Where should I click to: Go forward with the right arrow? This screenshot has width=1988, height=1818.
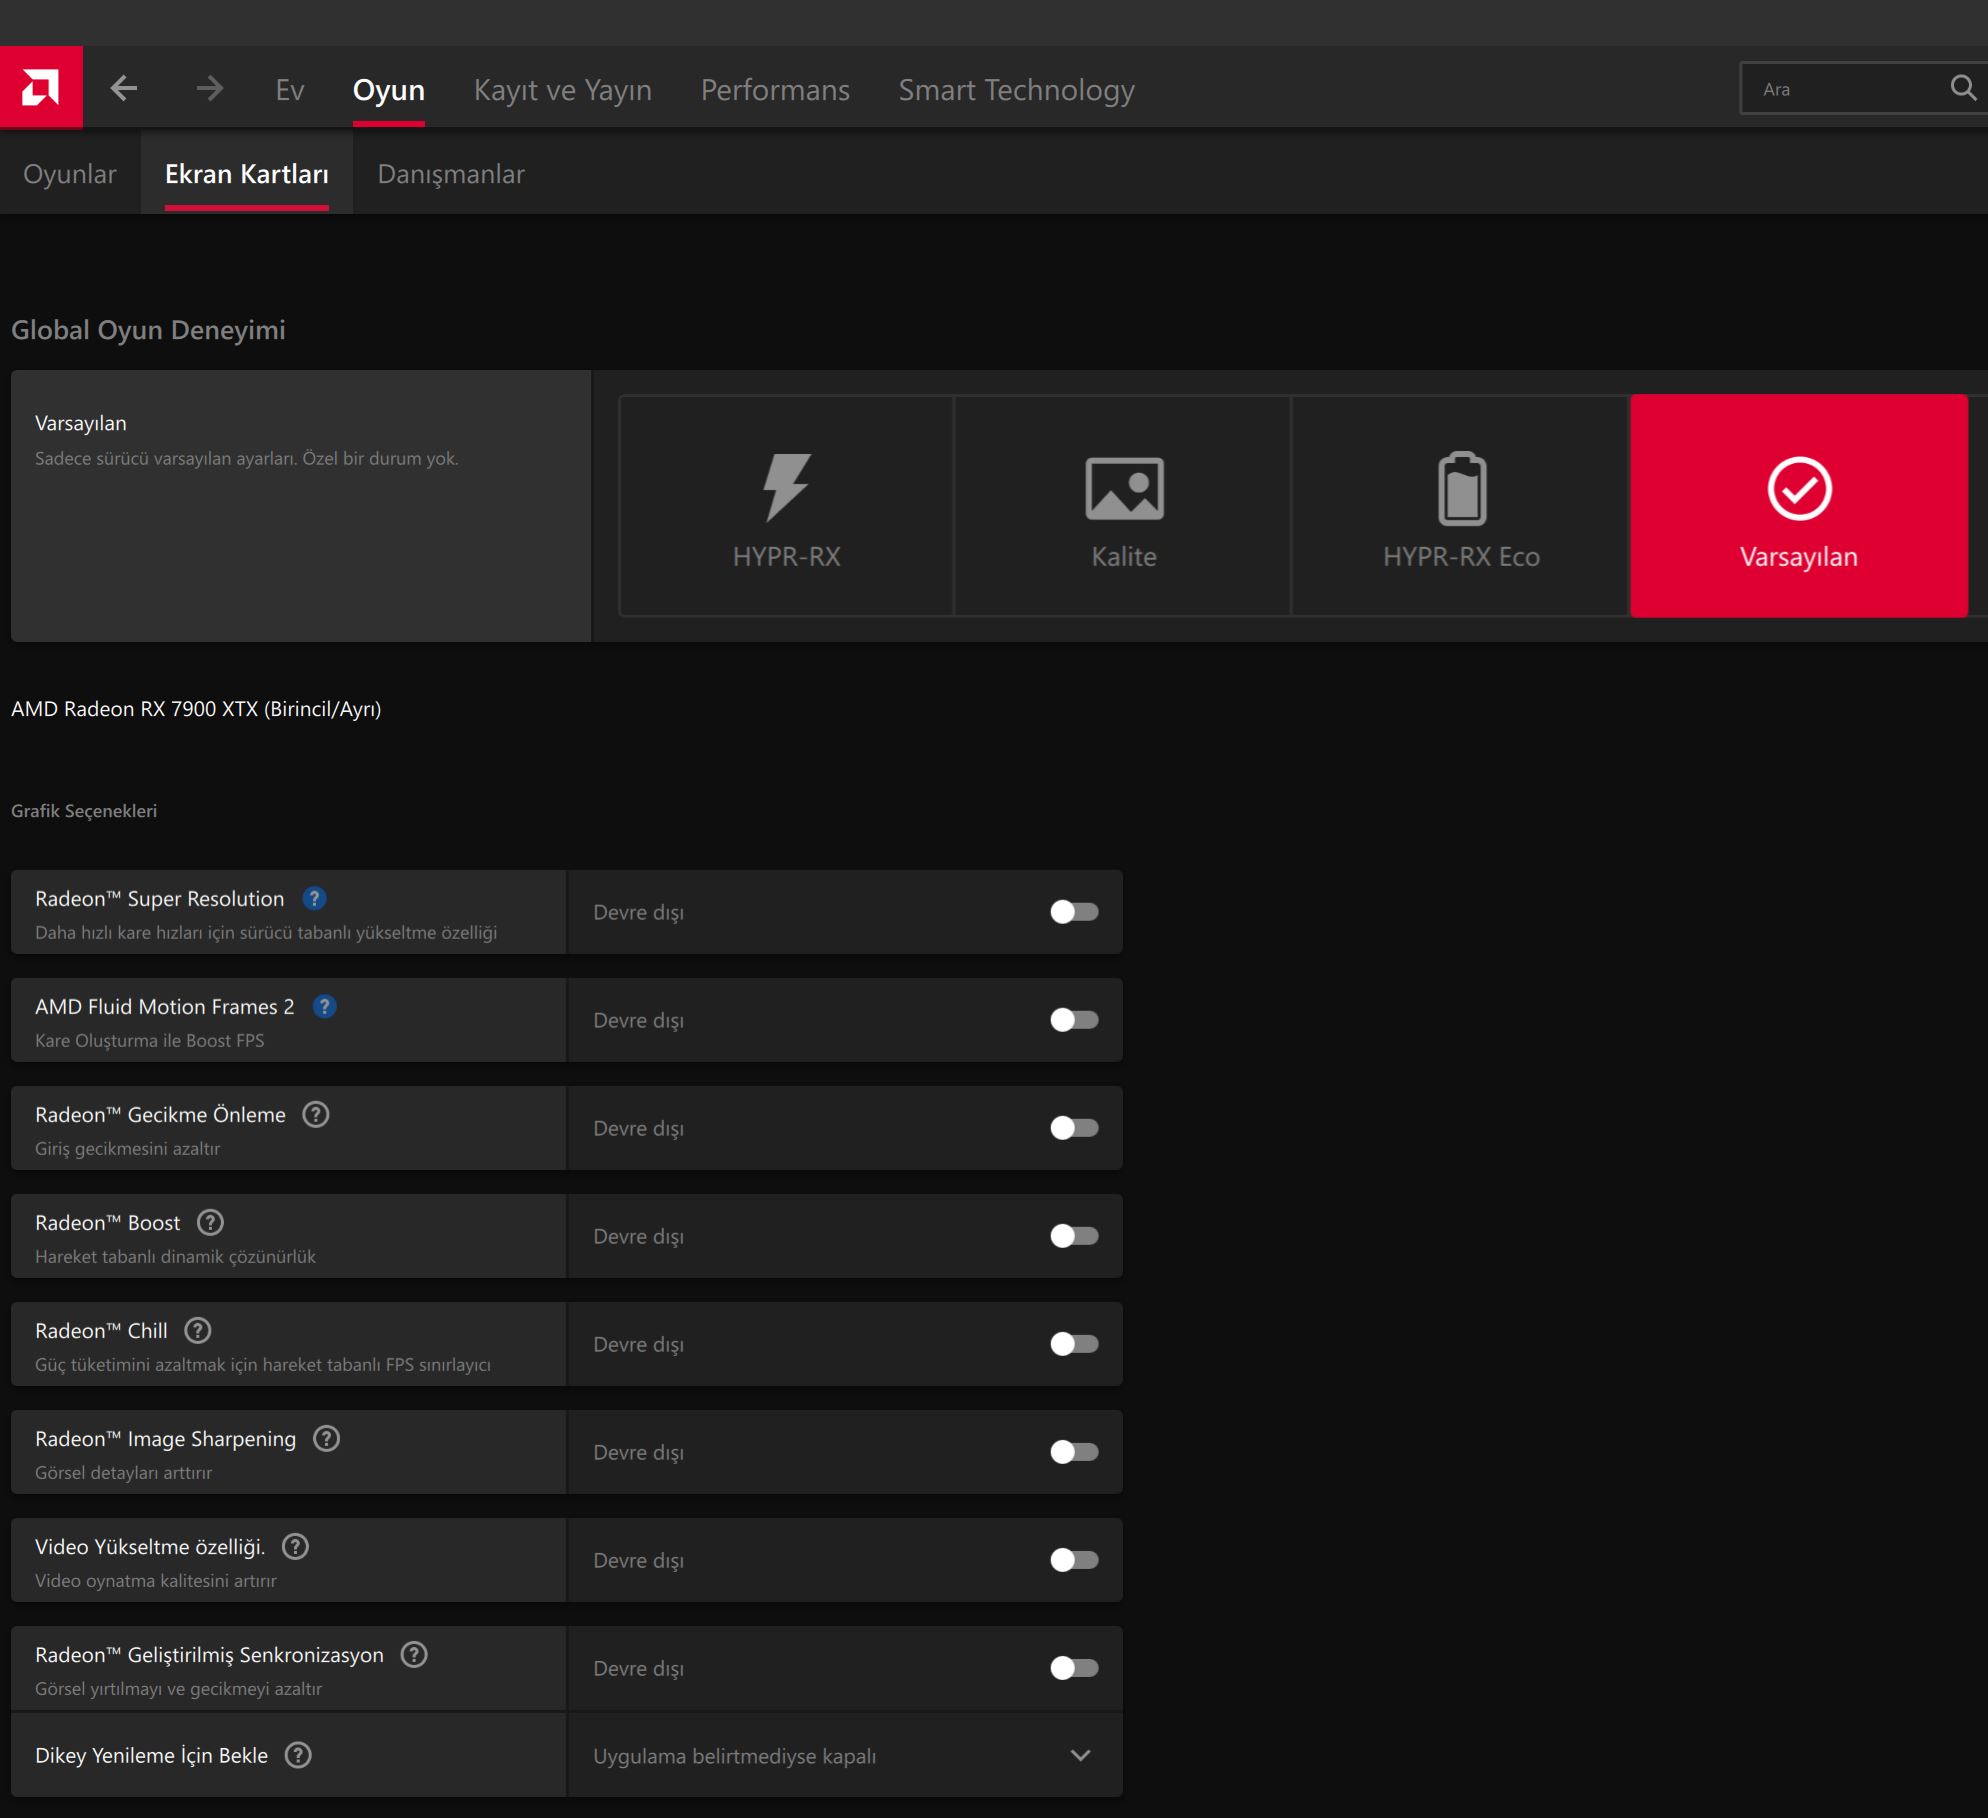[x=209, y=88]
